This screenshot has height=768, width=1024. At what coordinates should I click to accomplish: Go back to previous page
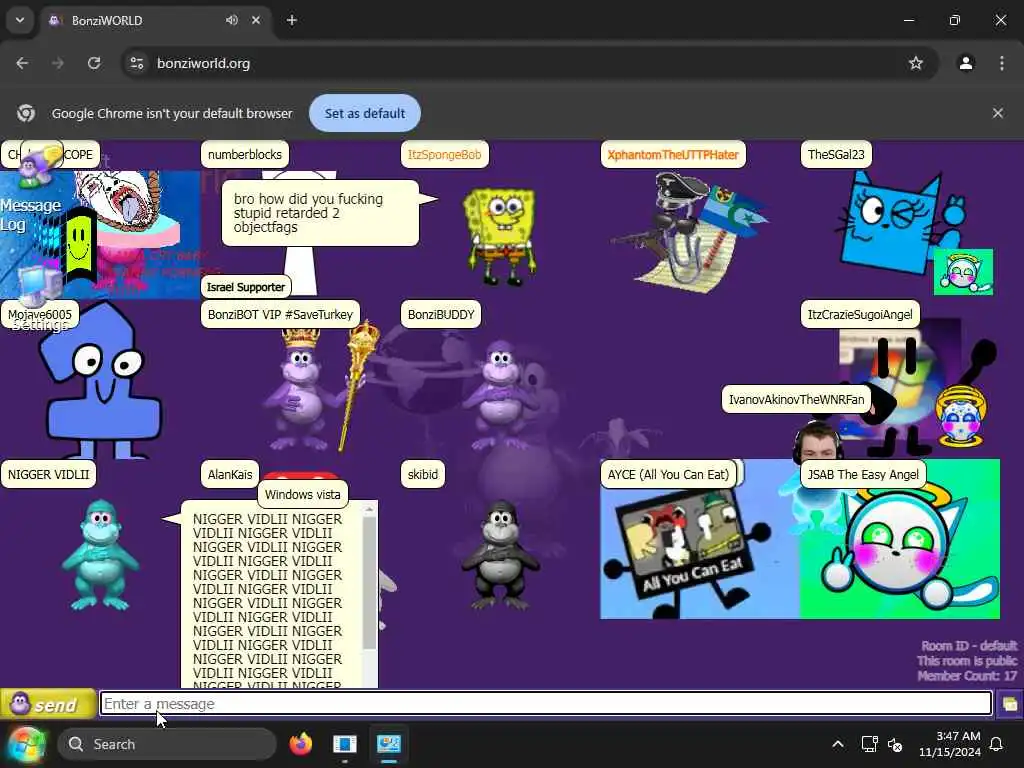point(22,63)
